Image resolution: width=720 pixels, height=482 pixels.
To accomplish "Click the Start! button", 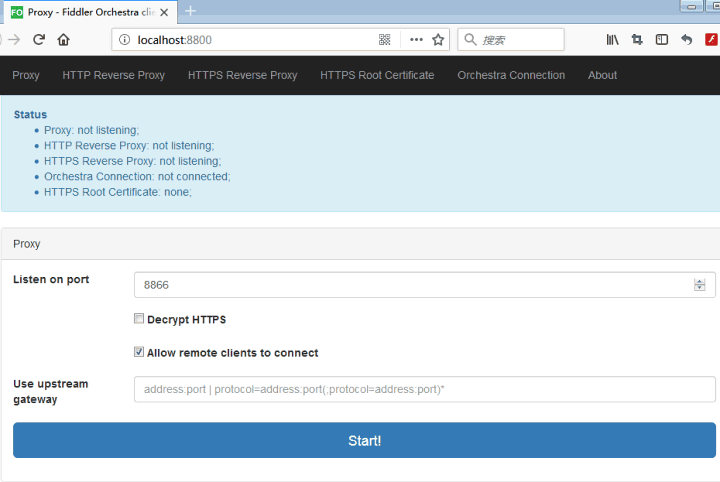I will tap(364, 440).
